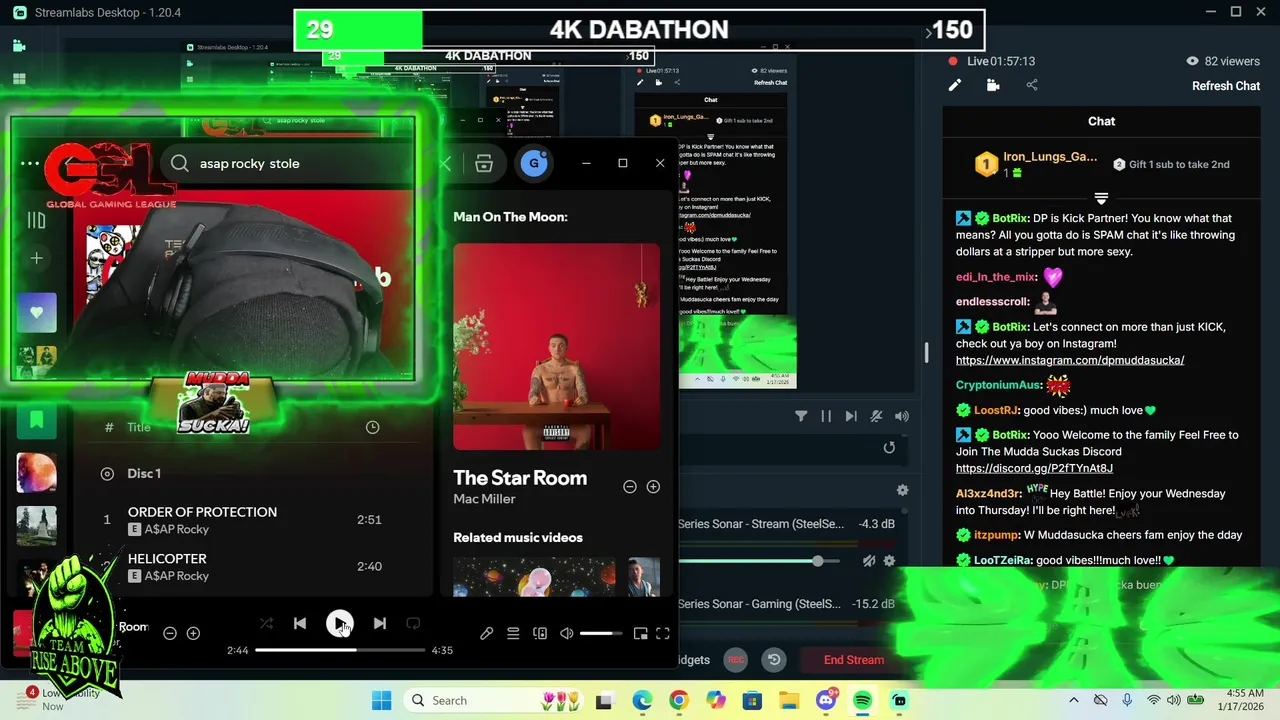Click Iron_Lungs_Ga... top gifter entry

[x=1037, y=164]
